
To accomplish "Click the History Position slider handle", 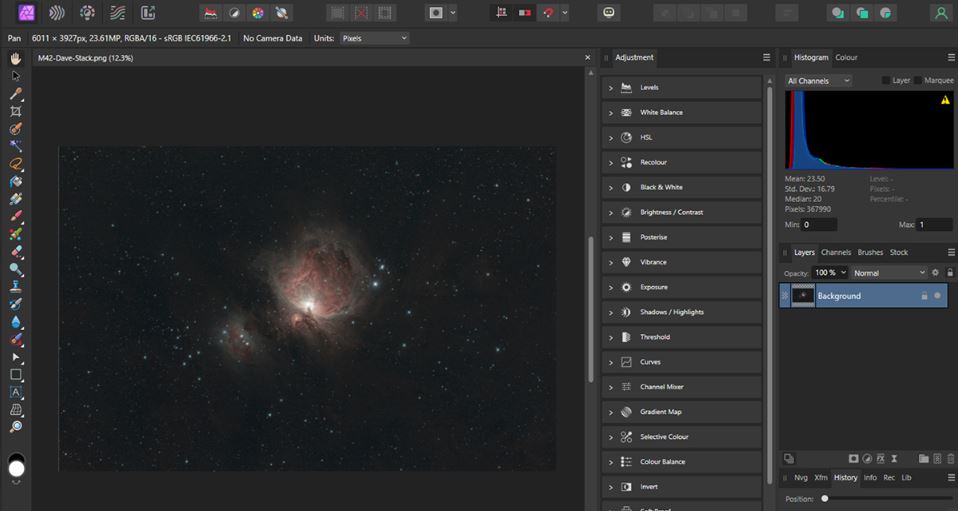I will [x=825, y=499].
